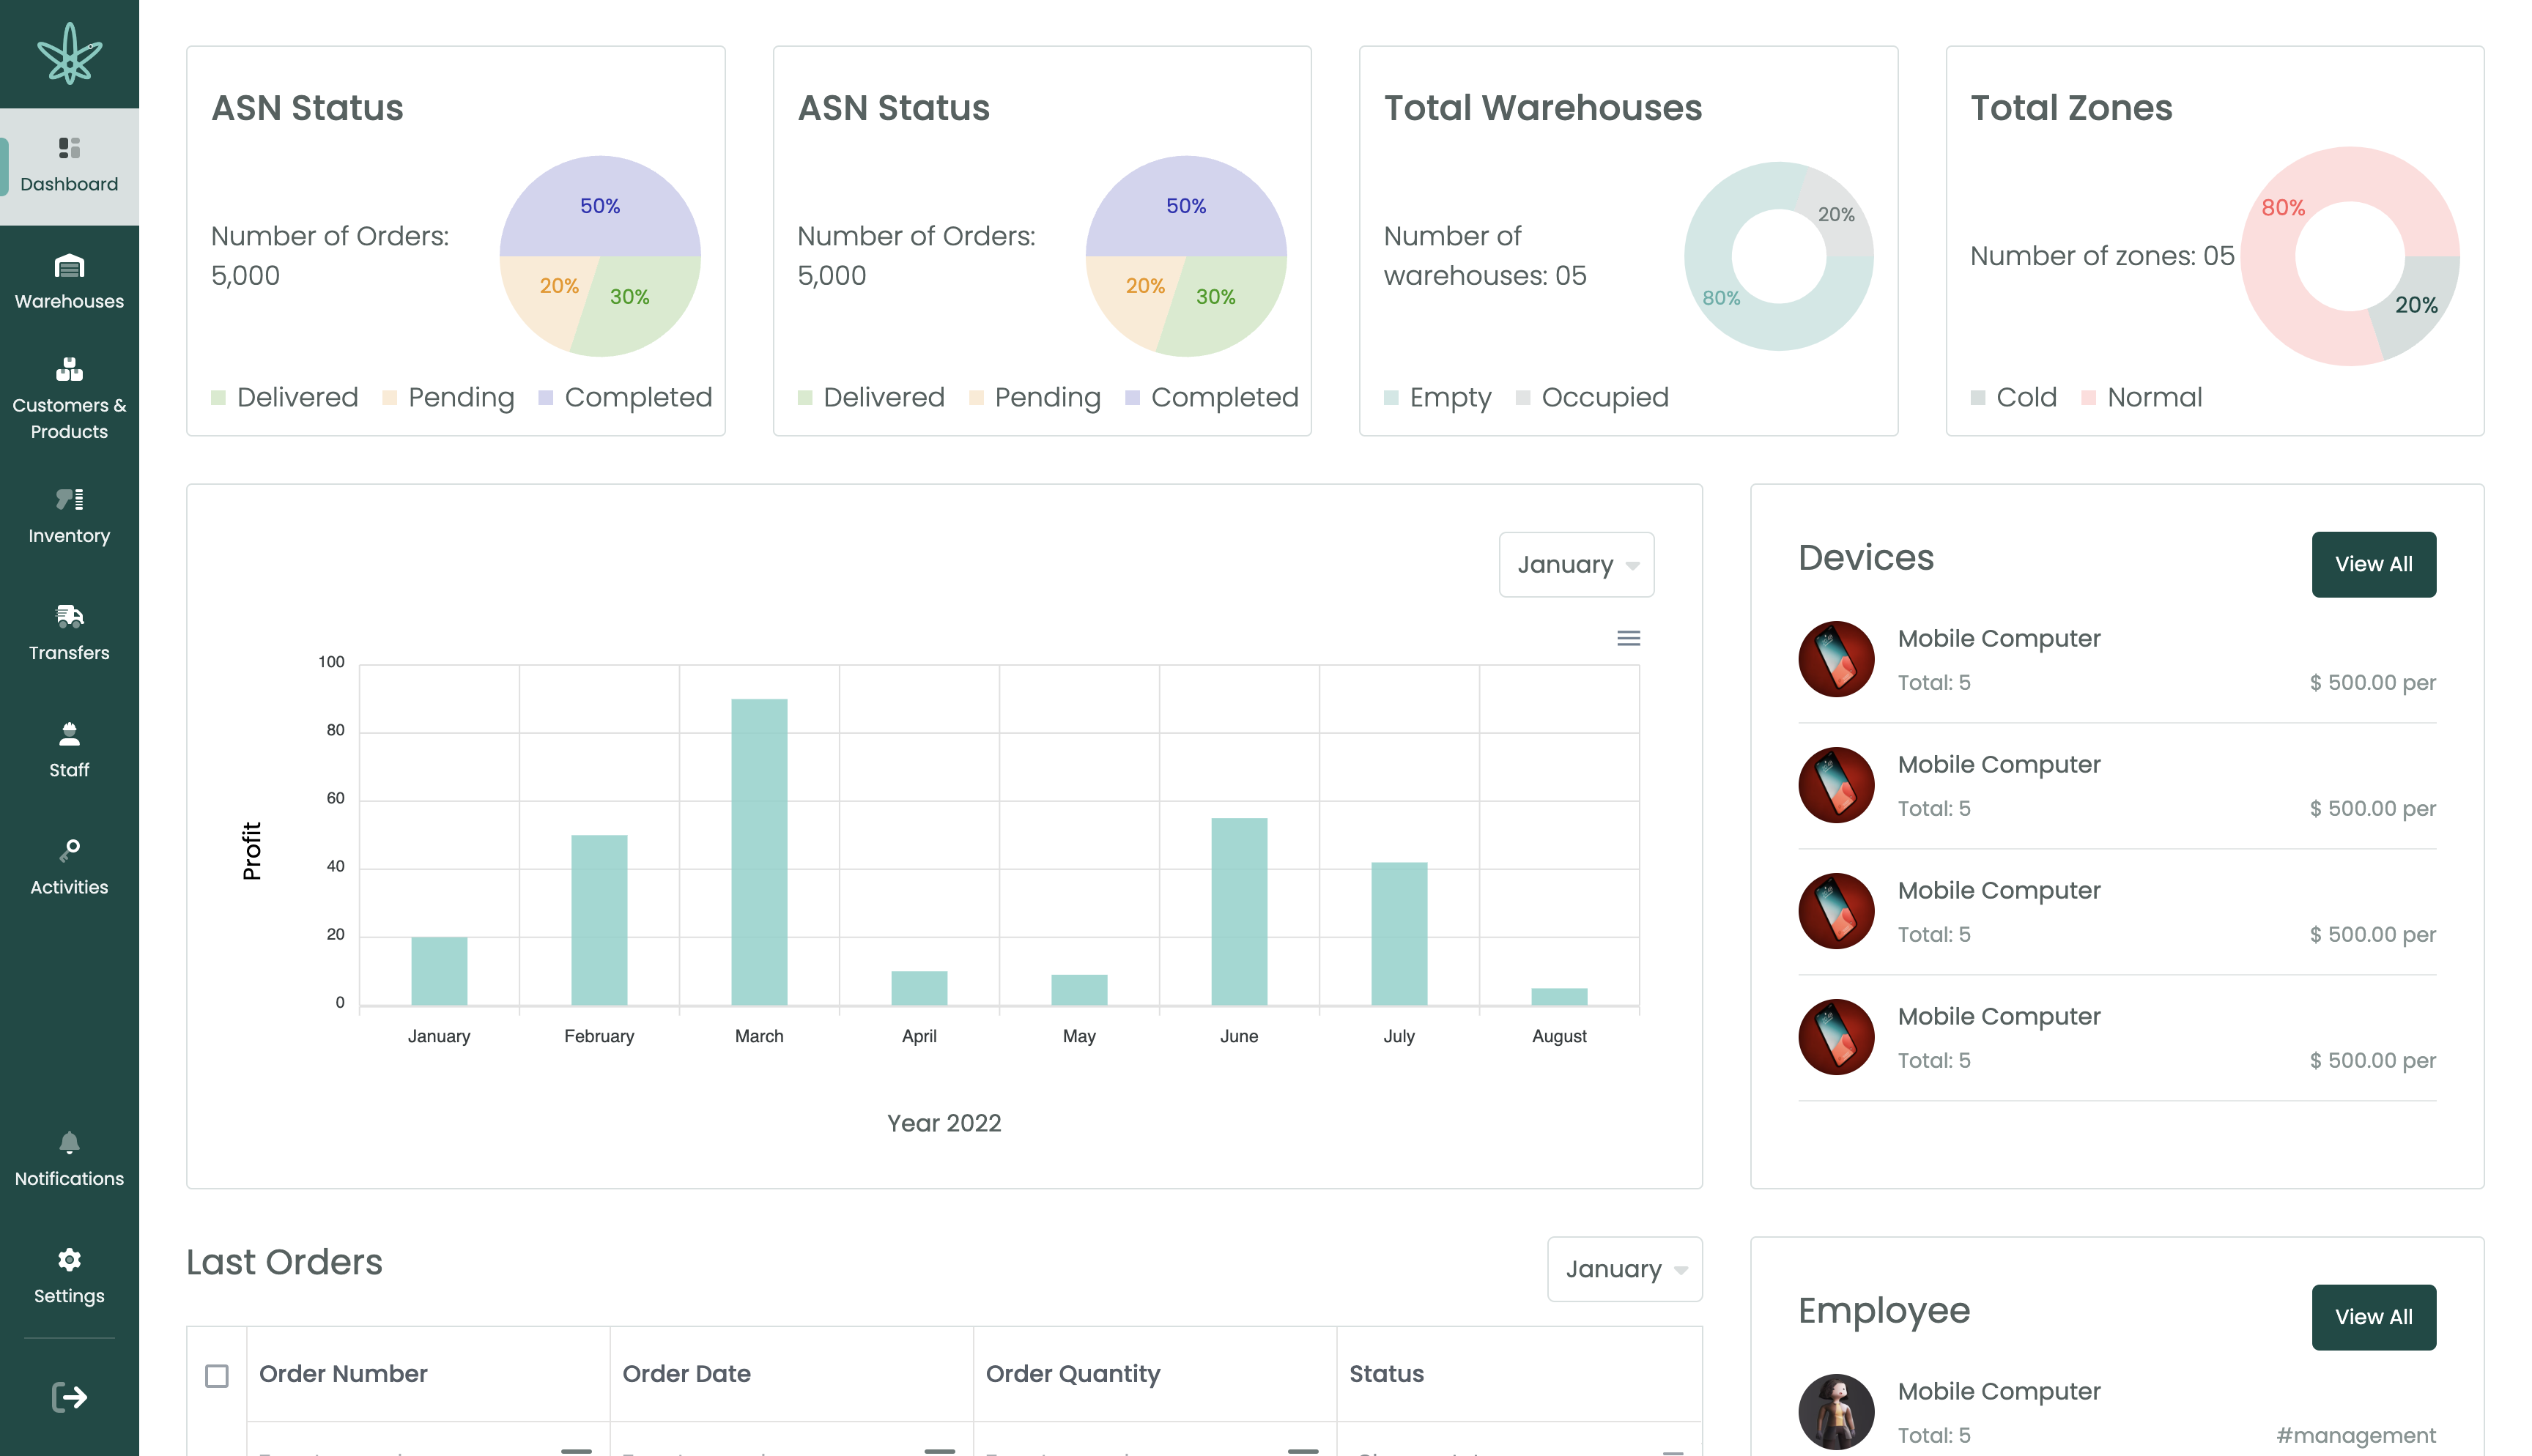2532x1456 pixels.
Task: Click the #management tag text
Action: pyautogui.click(x=2356, y=1436)
